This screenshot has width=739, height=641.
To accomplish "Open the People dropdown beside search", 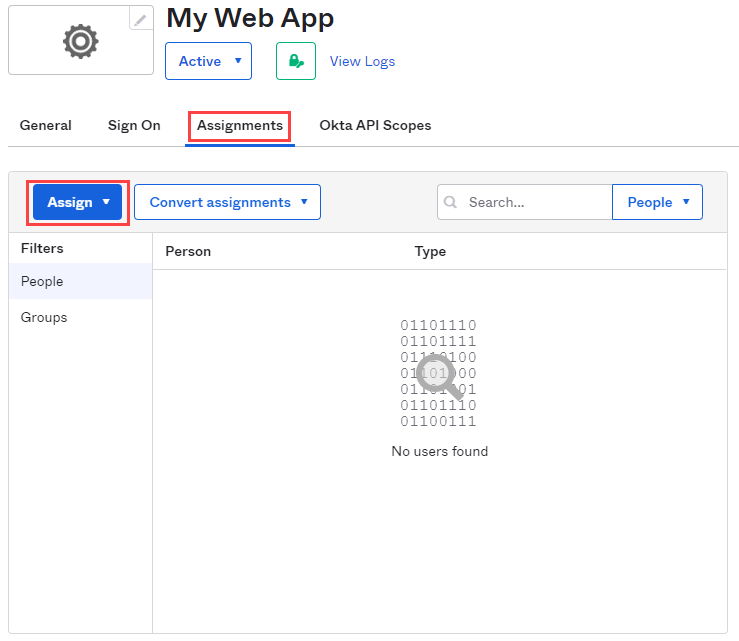I will (657, 202).
